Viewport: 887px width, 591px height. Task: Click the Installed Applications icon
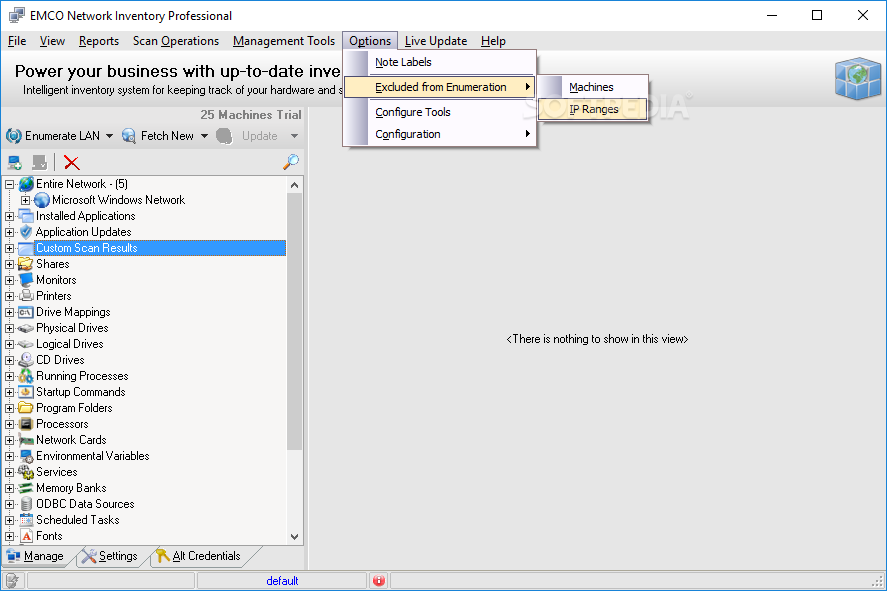pyautogui.click(x=26, y=215)
